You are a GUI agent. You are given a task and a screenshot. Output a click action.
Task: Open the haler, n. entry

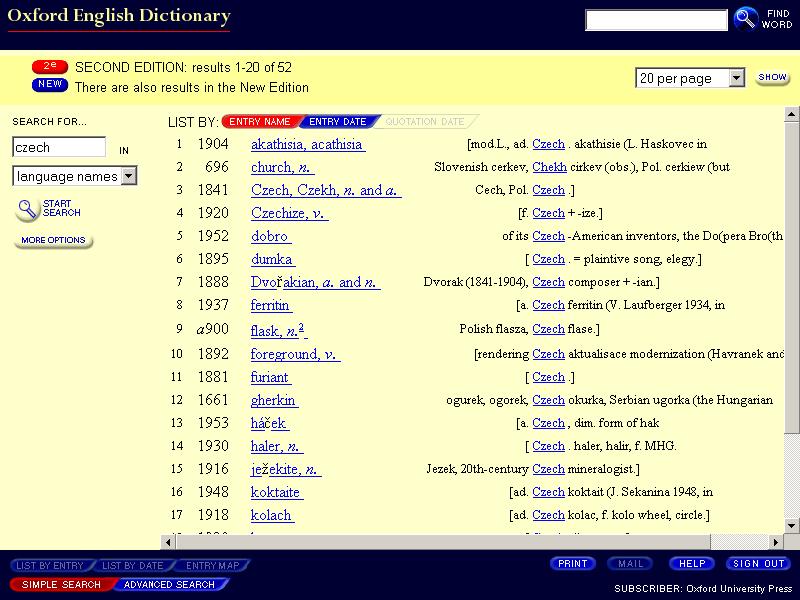click(x=277, y=446)
